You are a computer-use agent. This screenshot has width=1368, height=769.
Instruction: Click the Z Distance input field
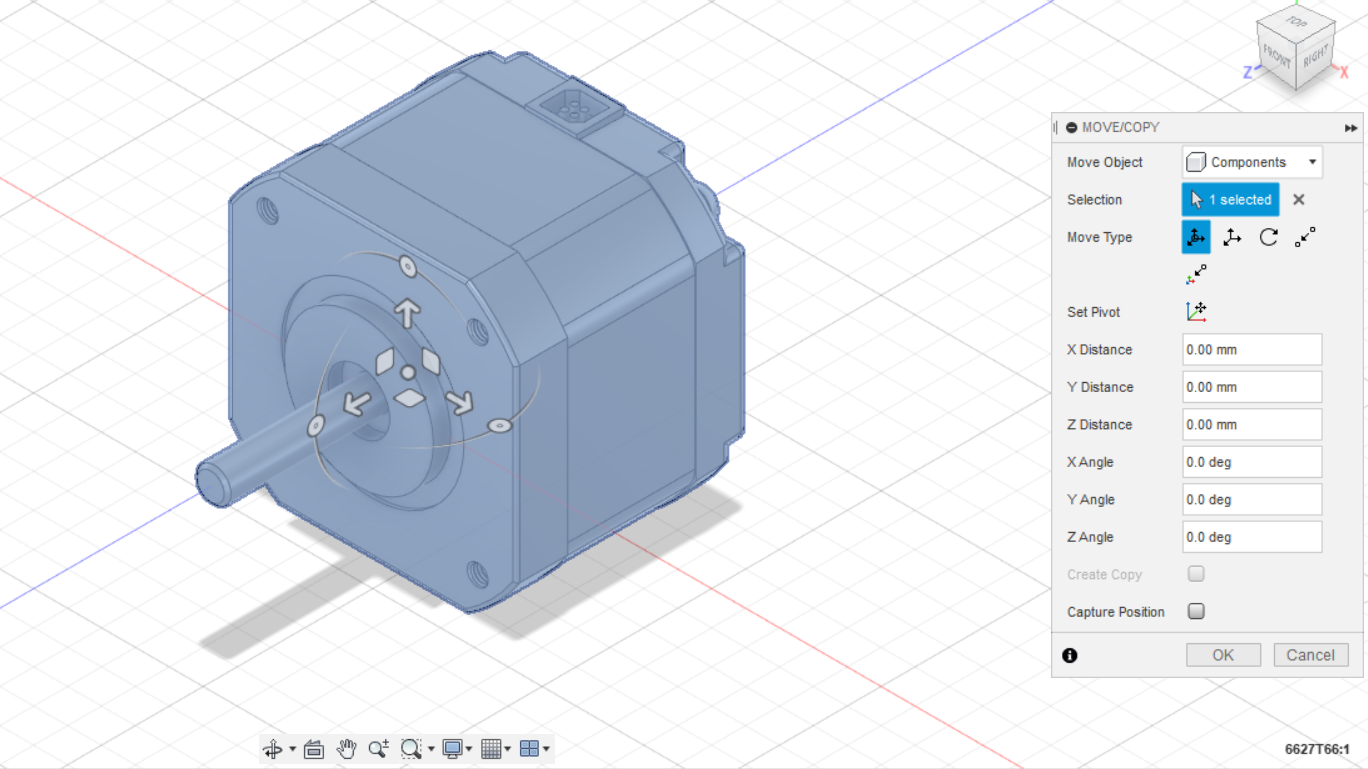1252,424
